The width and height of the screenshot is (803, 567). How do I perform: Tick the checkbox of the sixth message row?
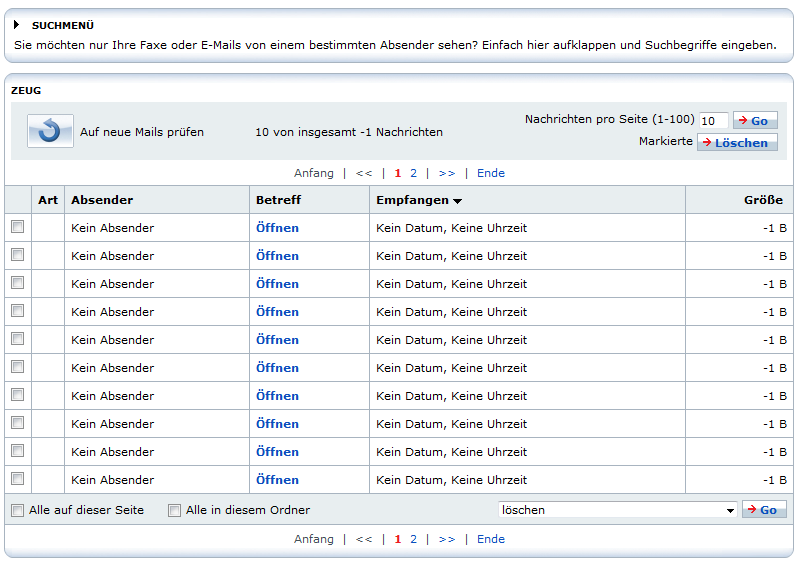[18, 367]
